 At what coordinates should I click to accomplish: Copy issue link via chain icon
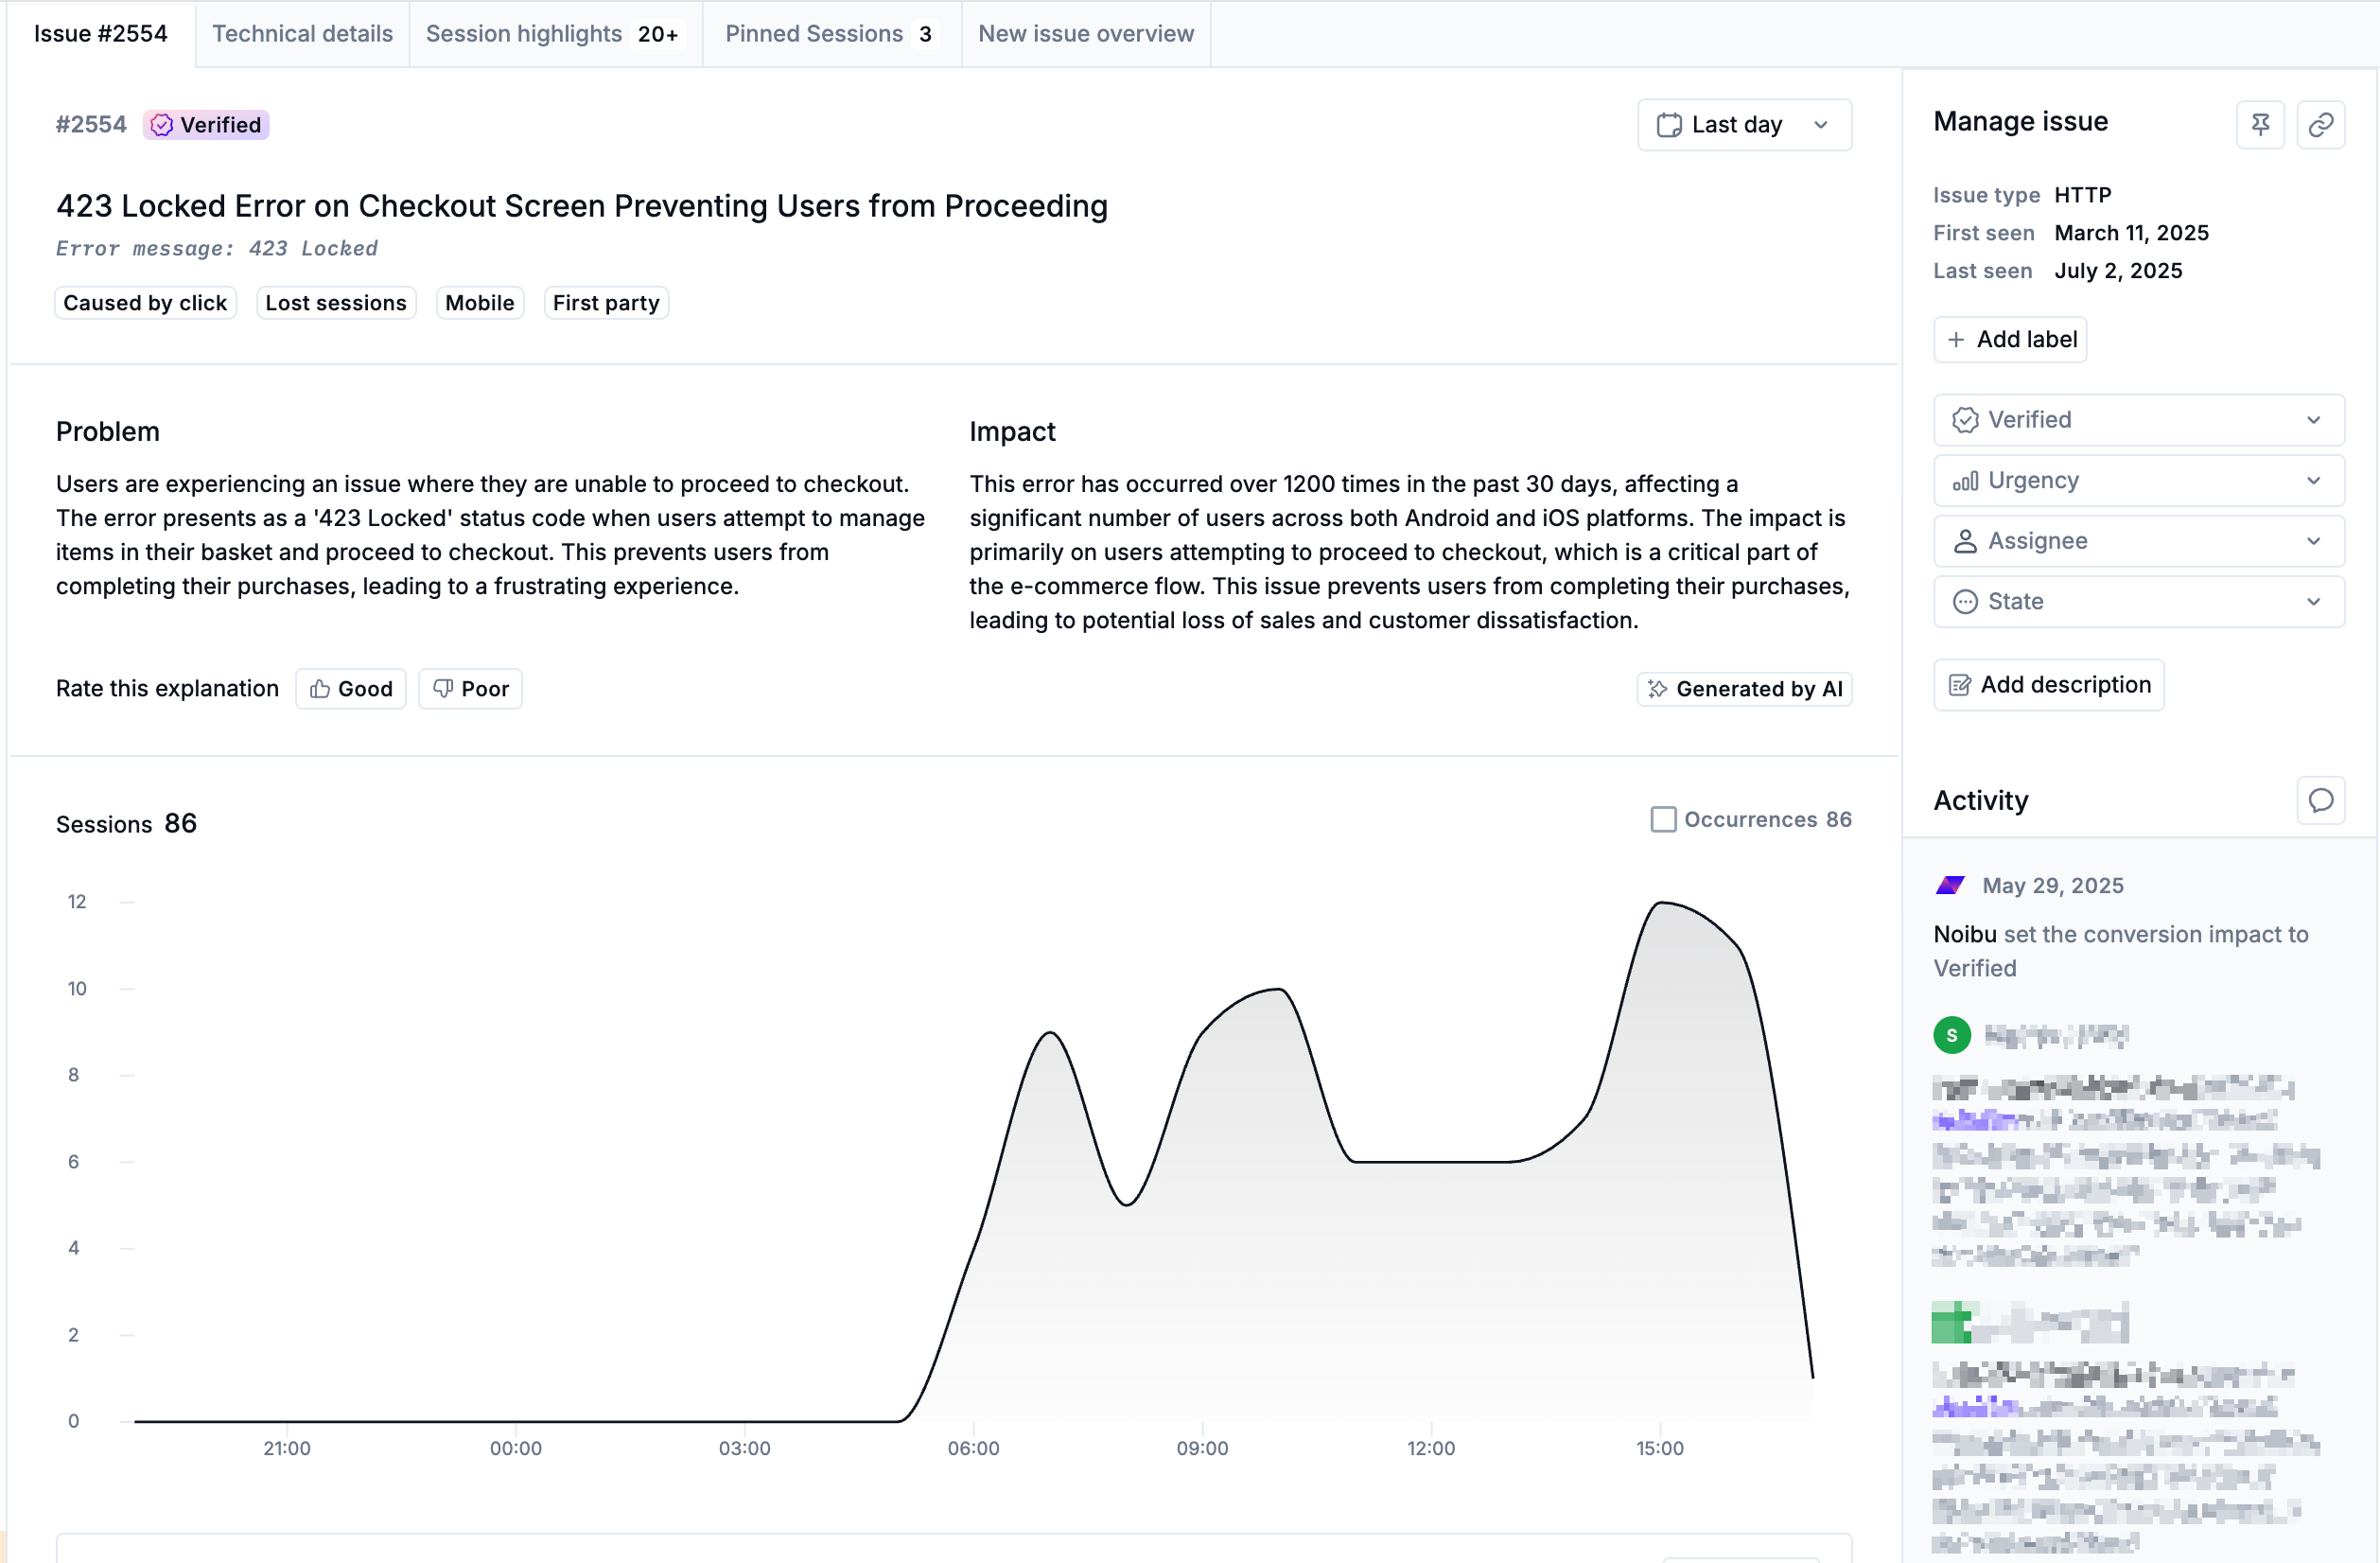pyautogui.click(x=2320, y=125)
